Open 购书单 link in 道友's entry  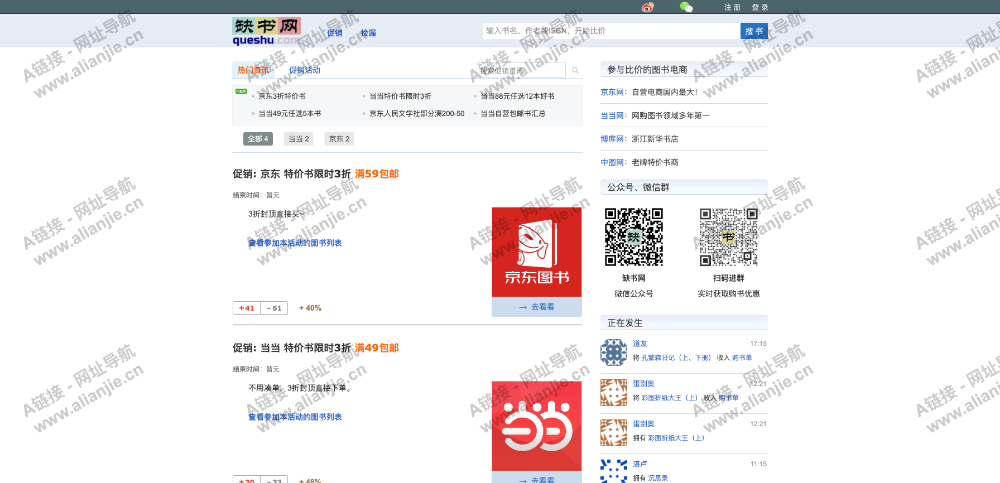click(742, 358)
